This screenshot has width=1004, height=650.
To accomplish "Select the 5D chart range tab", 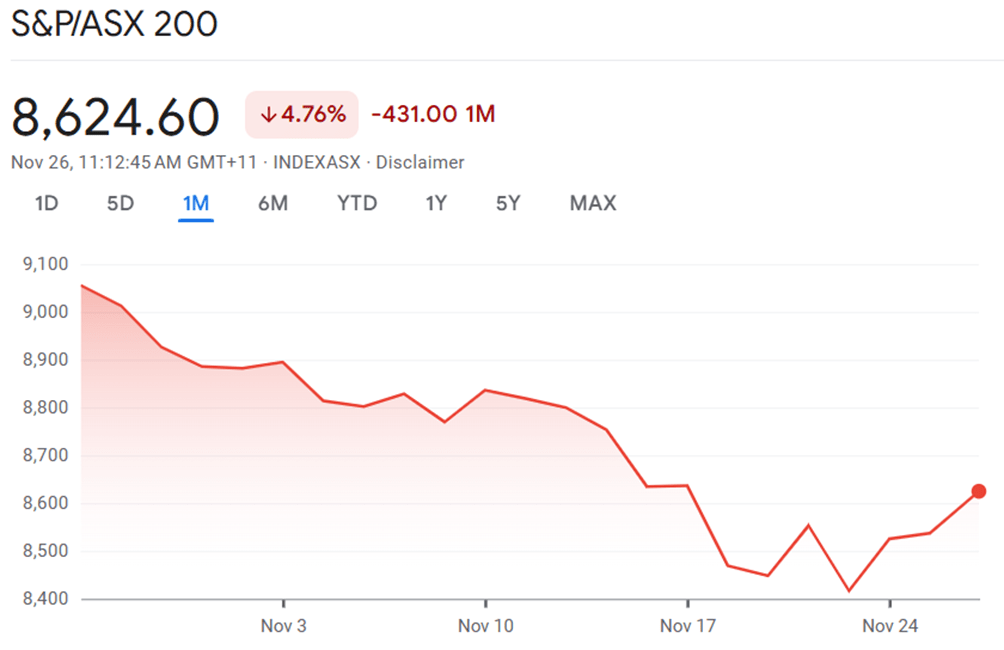I will 120,204.
